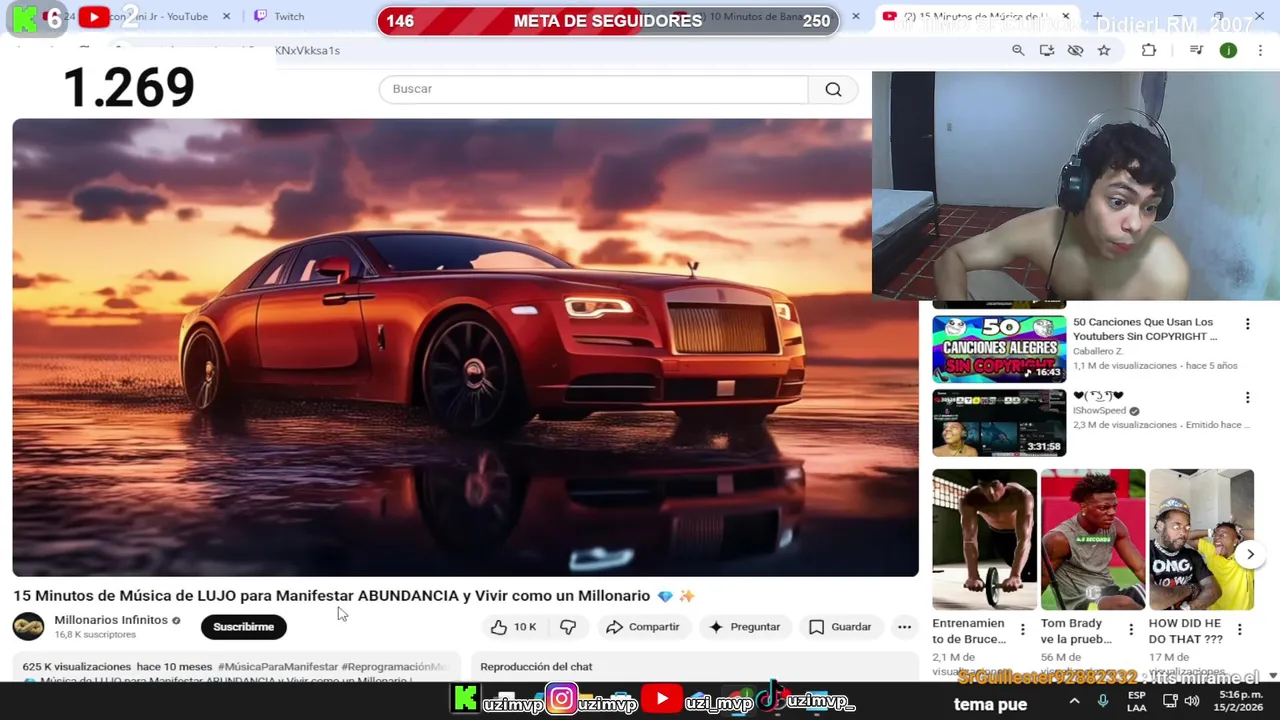Open the 50 Canciones Alegres thumbnail
1280x720 pixels.
pos(999,349)
